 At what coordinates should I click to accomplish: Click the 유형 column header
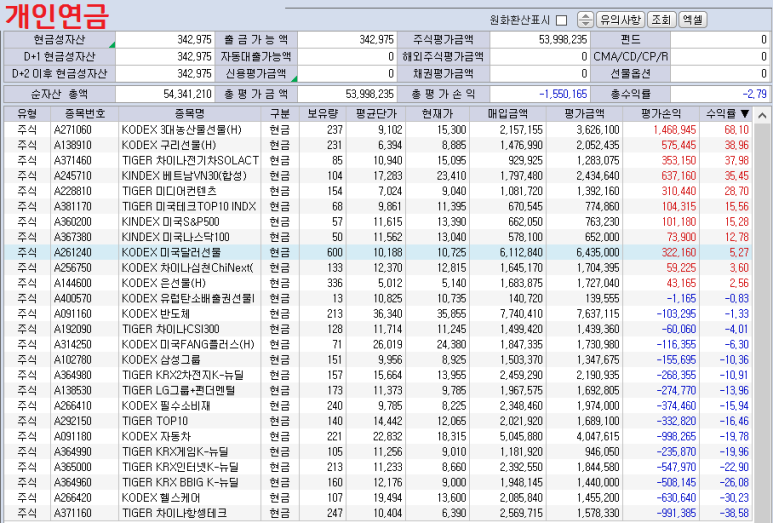click(x=27, y=114)
